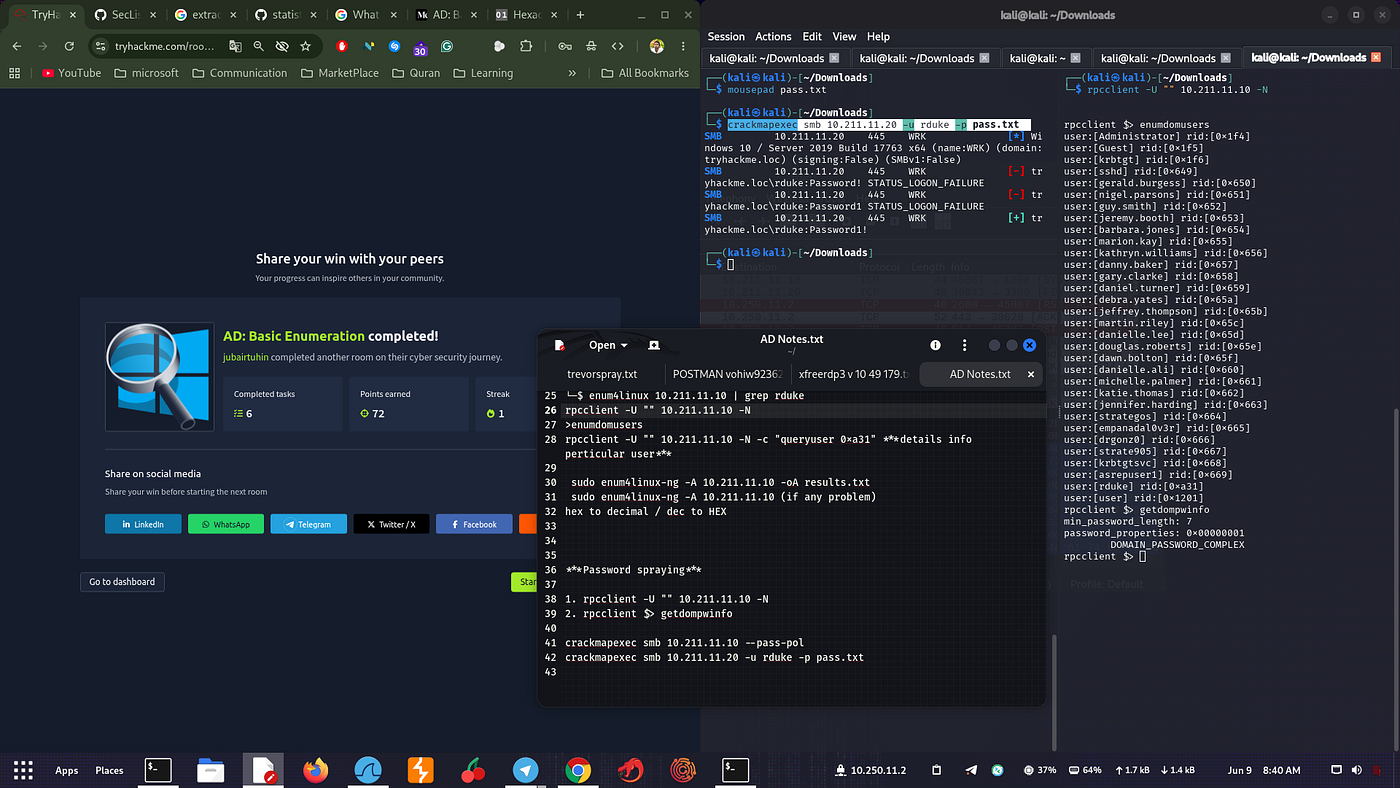
Task: Share the win on Facebook
Action: [x=474, y=524]
